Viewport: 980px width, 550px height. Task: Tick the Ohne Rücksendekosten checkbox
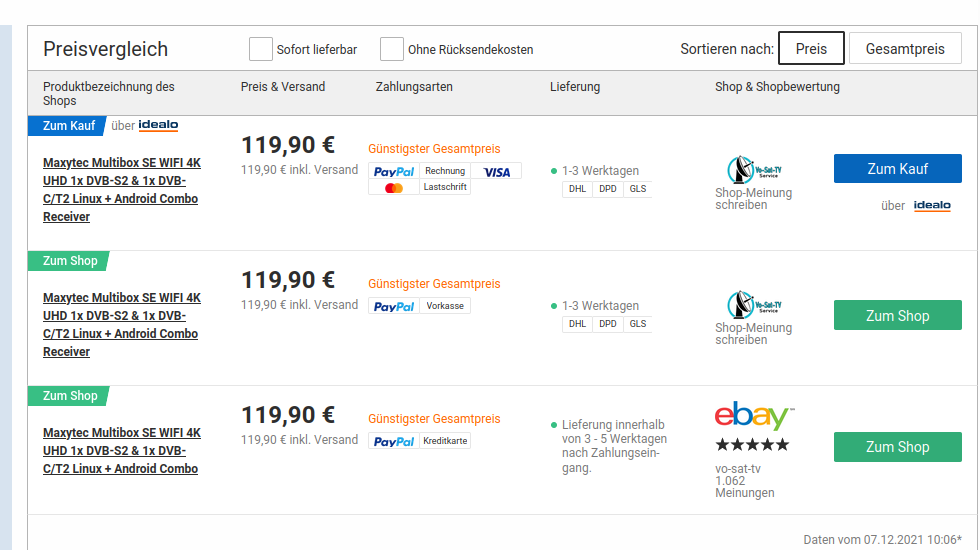click(392, 49)
